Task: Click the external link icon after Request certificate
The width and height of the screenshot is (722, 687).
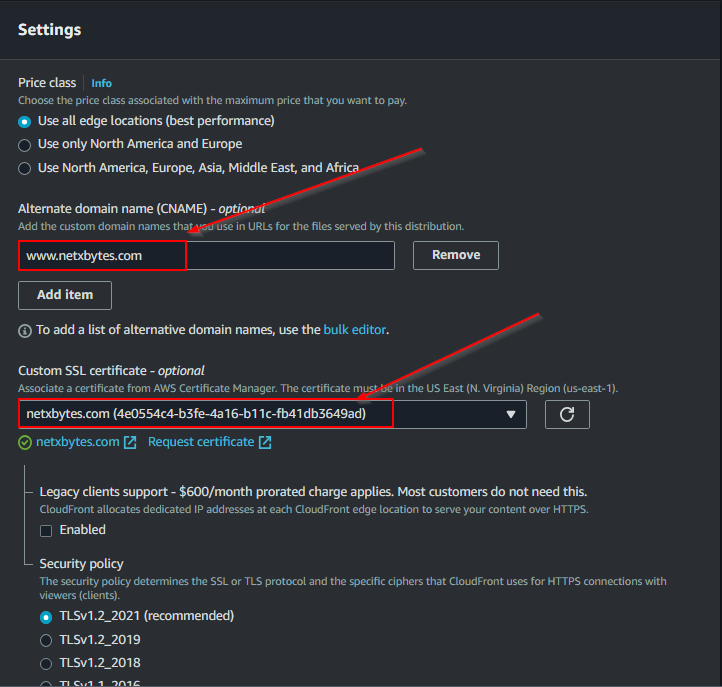Action: click(265, 442)
